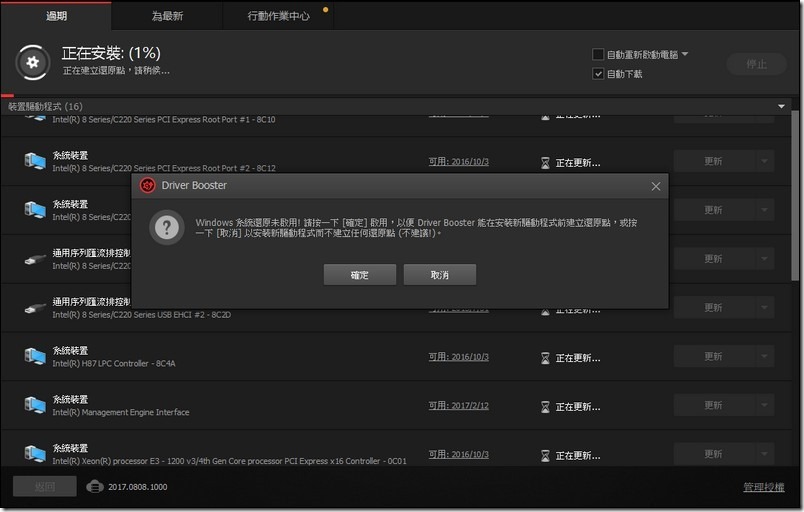Click text Intel(R) Management Engine Interface
Viewport: 804px width, 512px height.
pyautogui.click(x=120, y=412)
